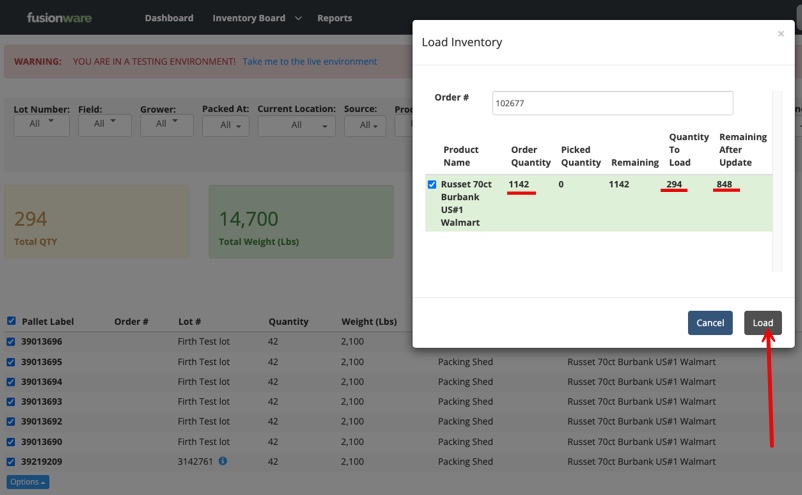Deselect pallet 39219209 checkbox

11,462
